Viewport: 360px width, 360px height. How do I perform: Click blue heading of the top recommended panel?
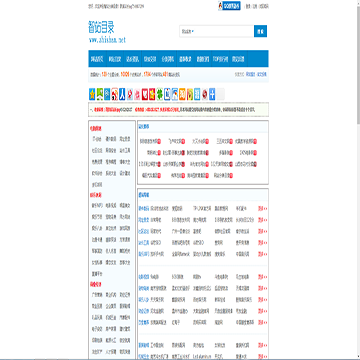click(x=144, y=127)
